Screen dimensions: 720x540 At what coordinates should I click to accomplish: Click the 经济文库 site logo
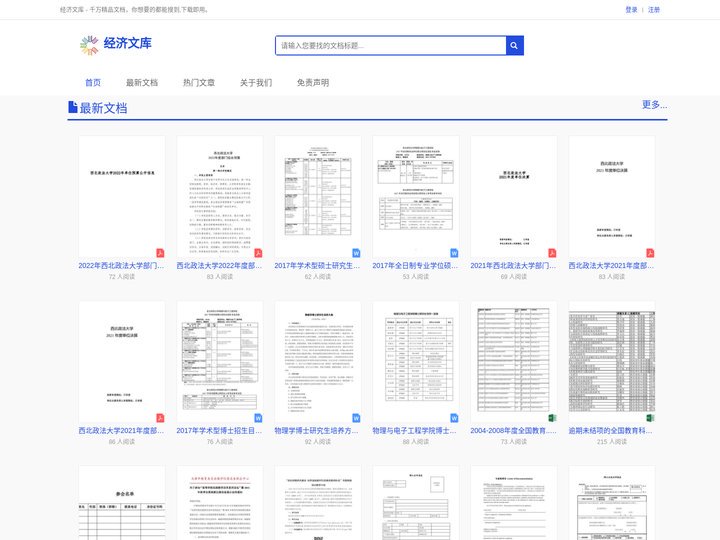(116, 45)
